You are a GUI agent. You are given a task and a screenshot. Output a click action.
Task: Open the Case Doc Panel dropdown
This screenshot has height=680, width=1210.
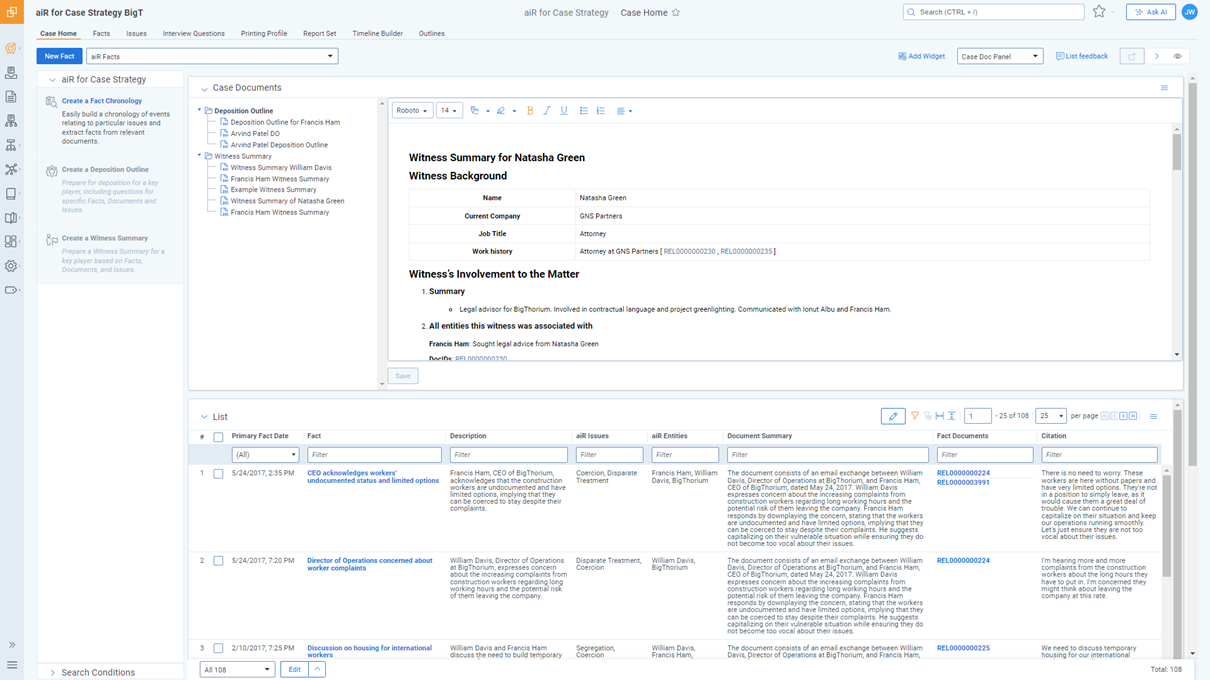tap(999, 57)
